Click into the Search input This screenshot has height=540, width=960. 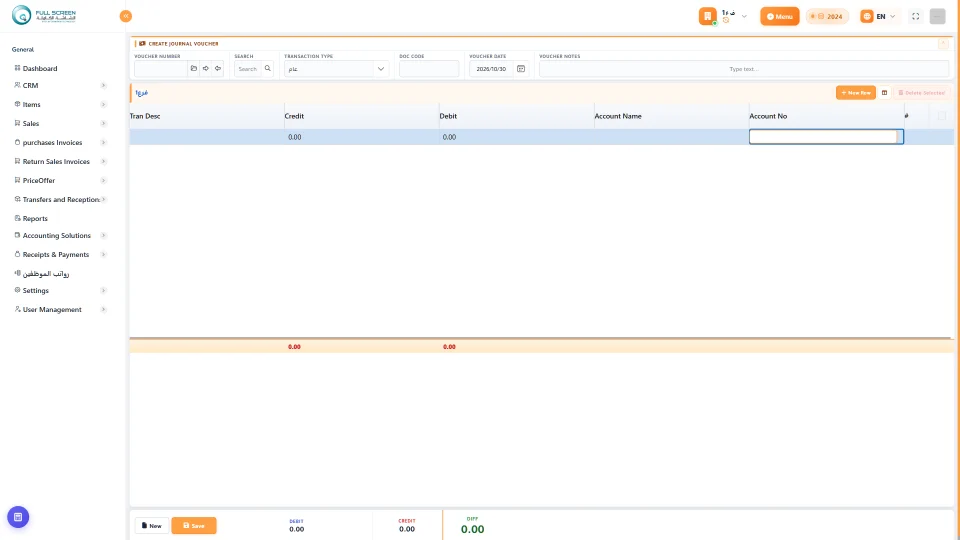coord(248,69)
